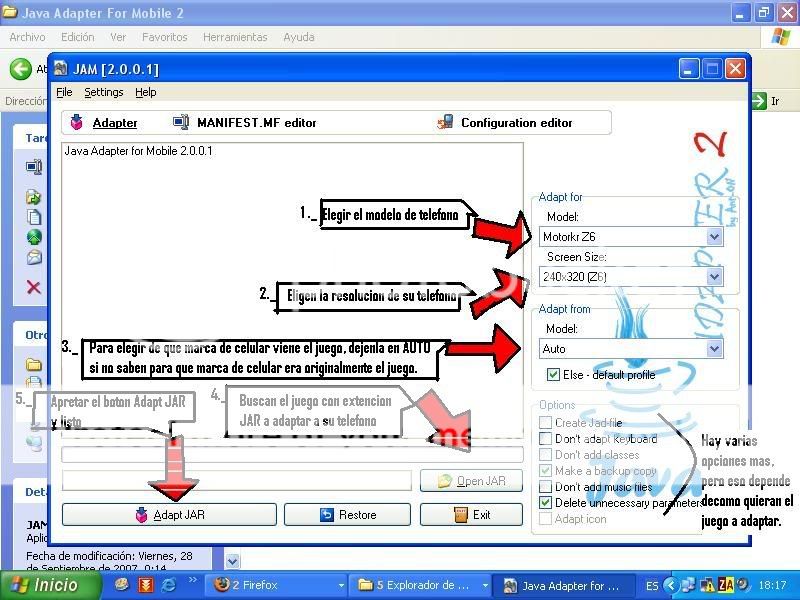
Task: Click the red delete X in sidebar
Action: point(34,287)
